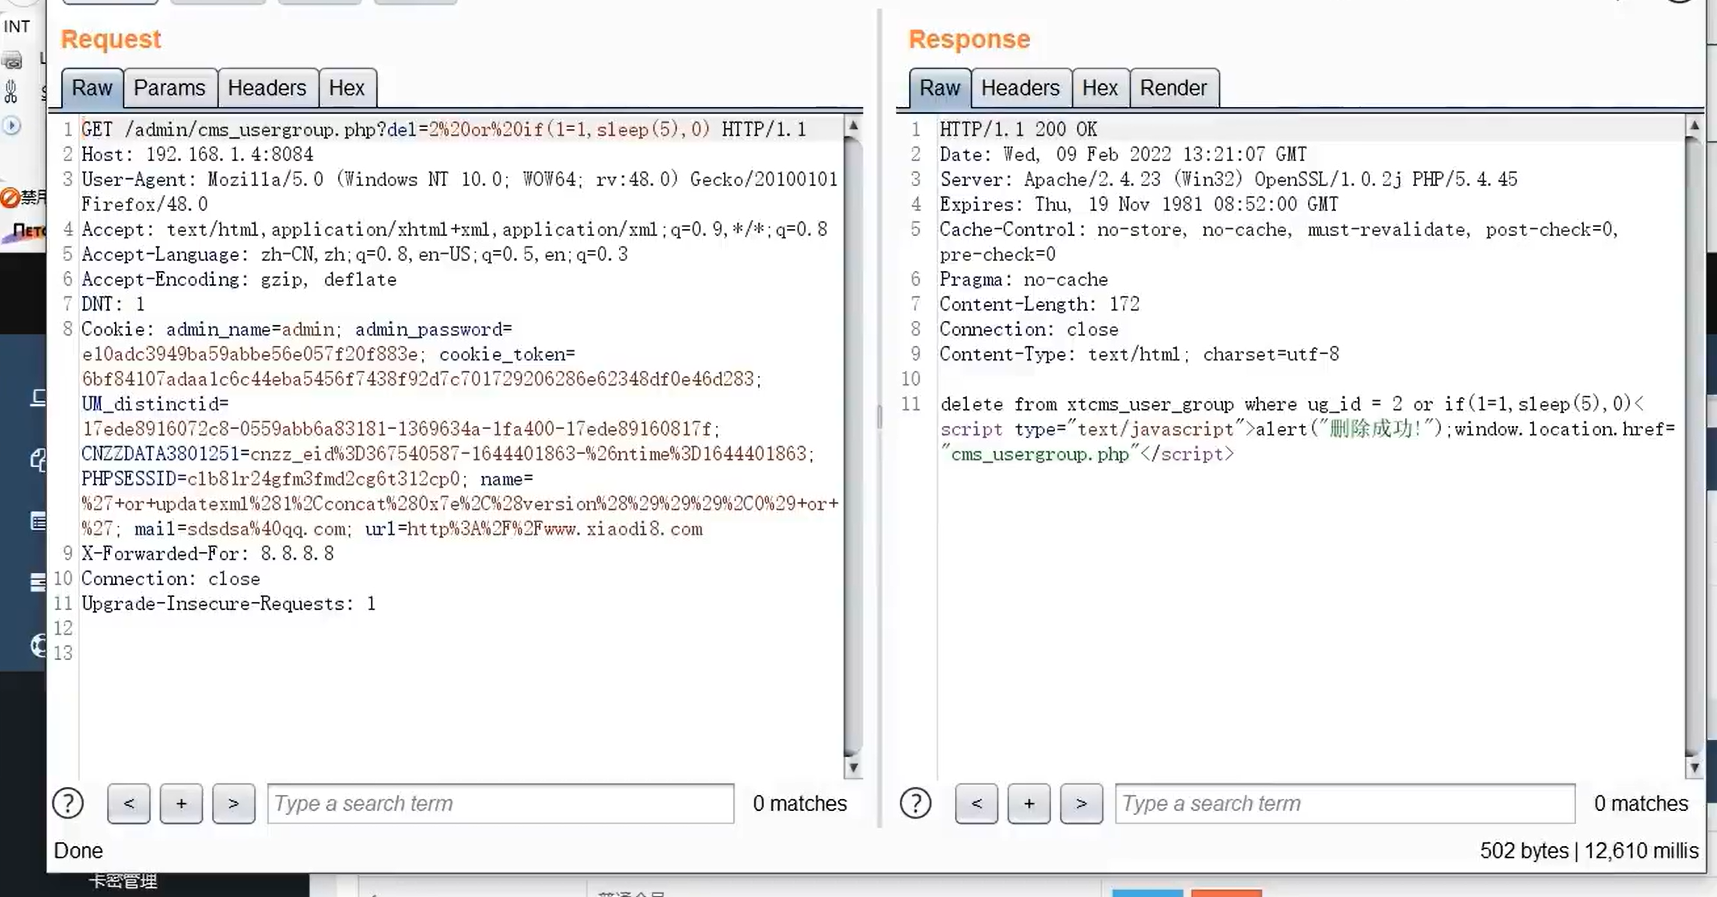Open Response help question-mark icon
This screenshot has height=897, width=1717.
pyautogui.click(x=915, y=803)
